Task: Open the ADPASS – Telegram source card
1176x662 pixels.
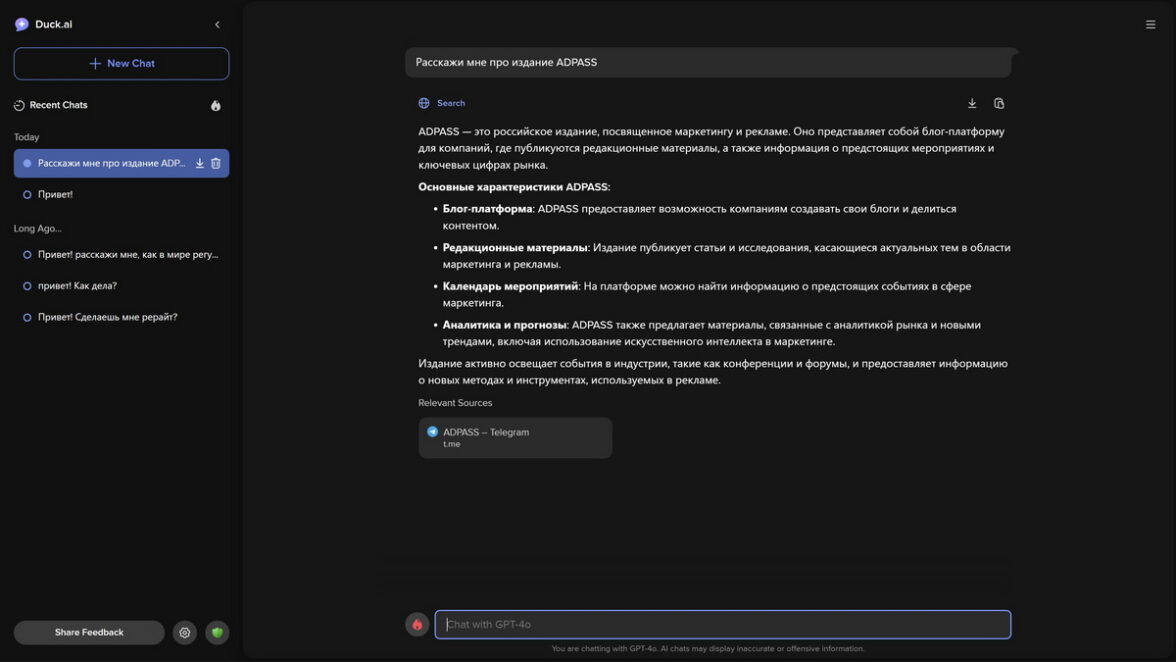Action: 515,438
